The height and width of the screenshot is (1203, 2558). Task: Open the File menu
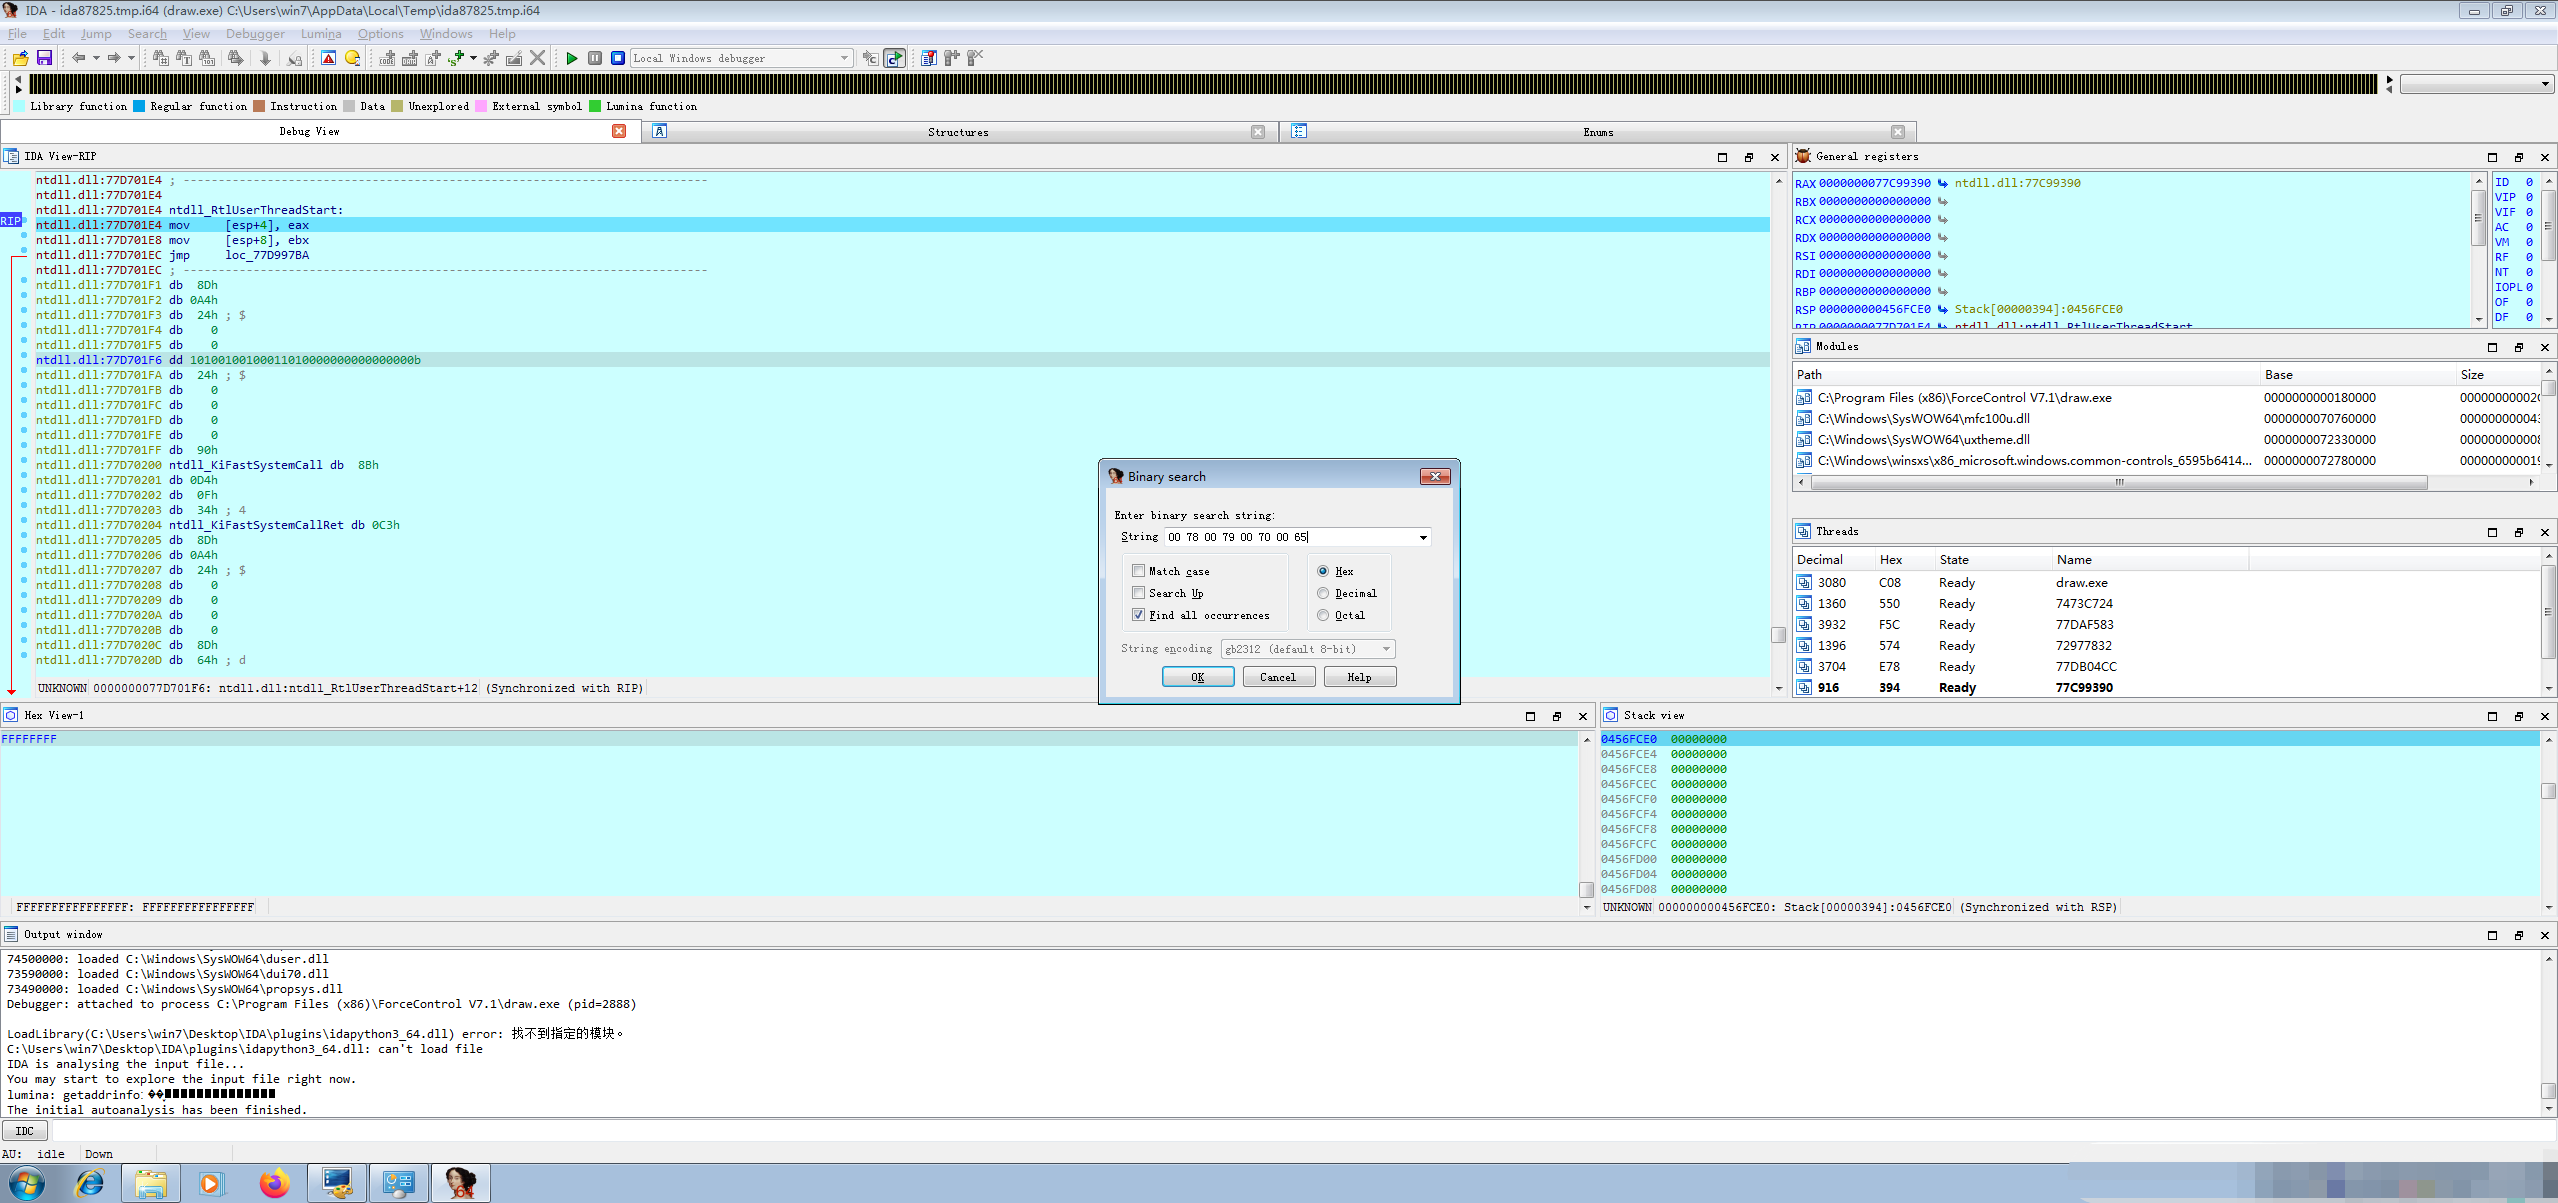pos(18,34)
